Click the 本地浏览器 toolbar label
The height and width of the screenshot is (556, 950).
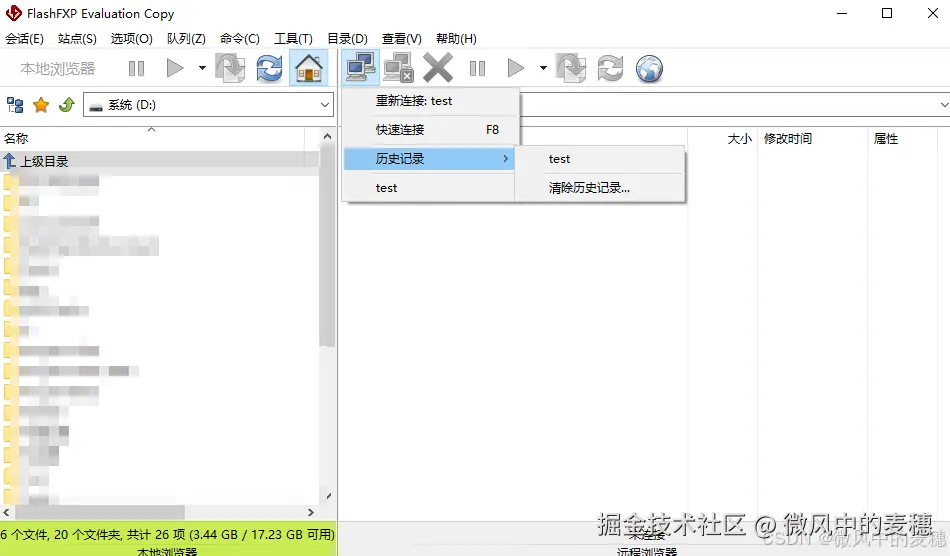tap(58, 68)
